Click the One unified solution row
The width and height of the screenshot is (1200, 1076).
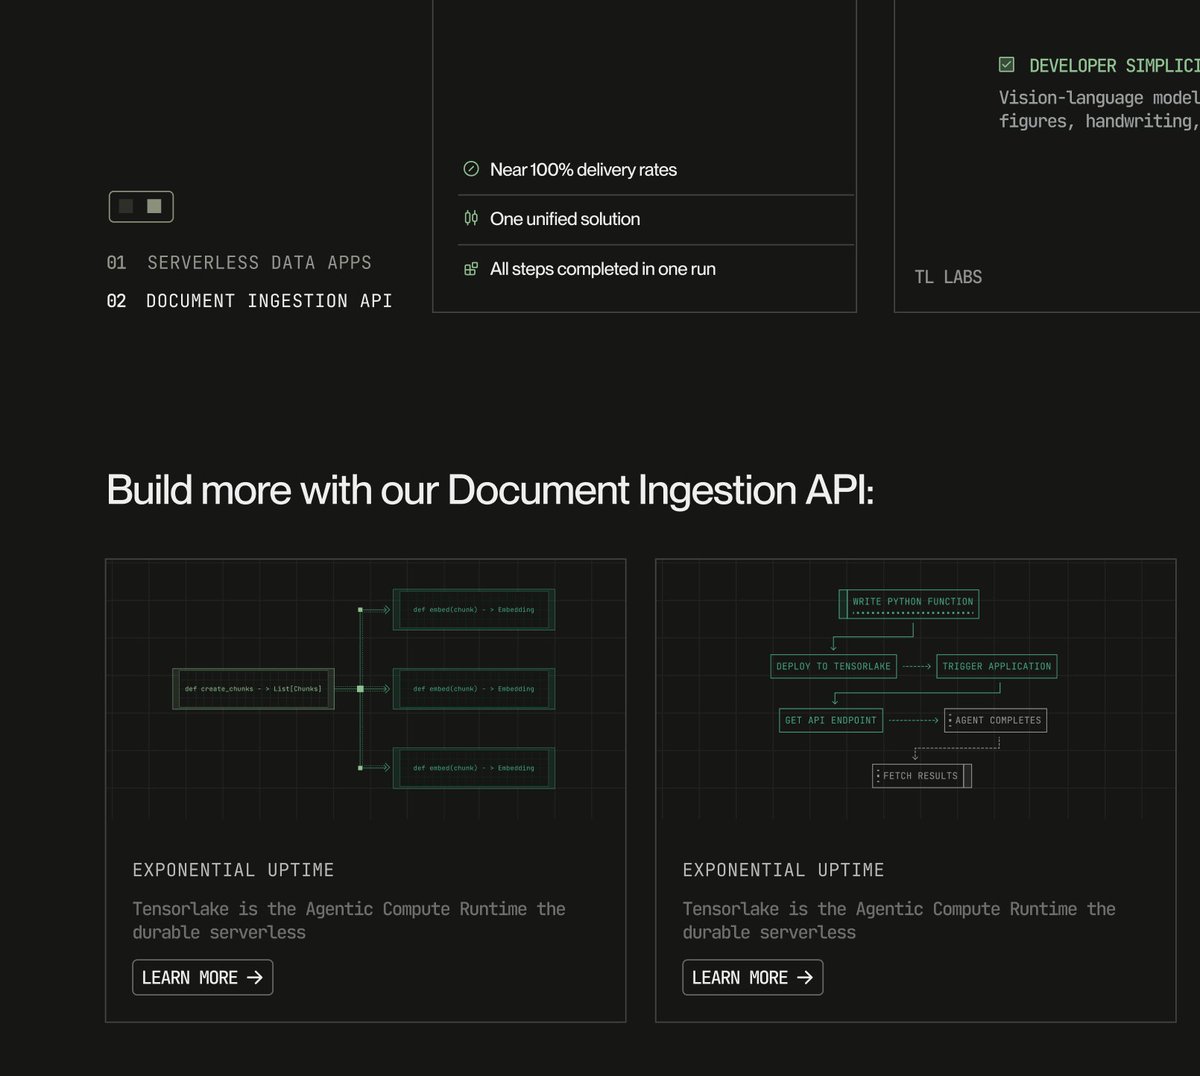tap(656, 219)
